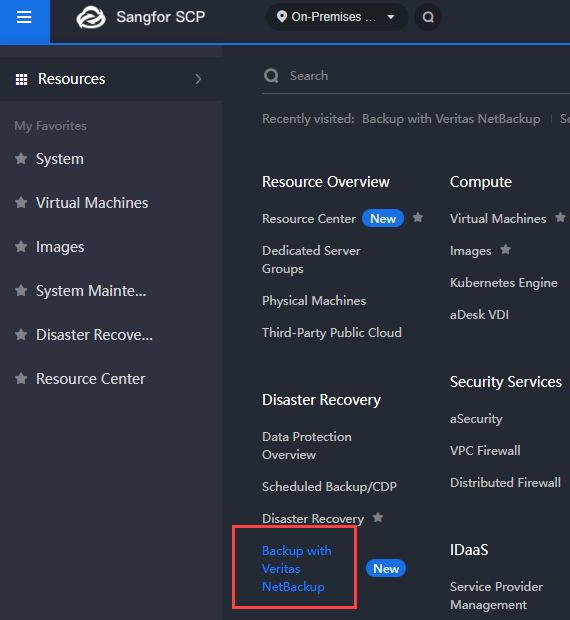Image resolution: width=570 pixels, height=620 pixels.
Task: Open Backup with Veritas NetBackup link
Action: tap(296, 569)
